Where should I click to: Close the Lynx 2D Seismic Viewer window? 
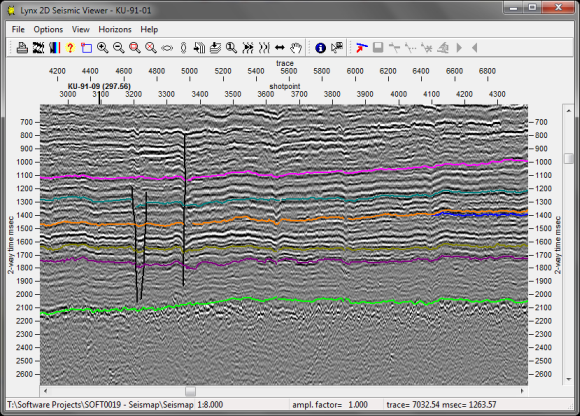559,7
